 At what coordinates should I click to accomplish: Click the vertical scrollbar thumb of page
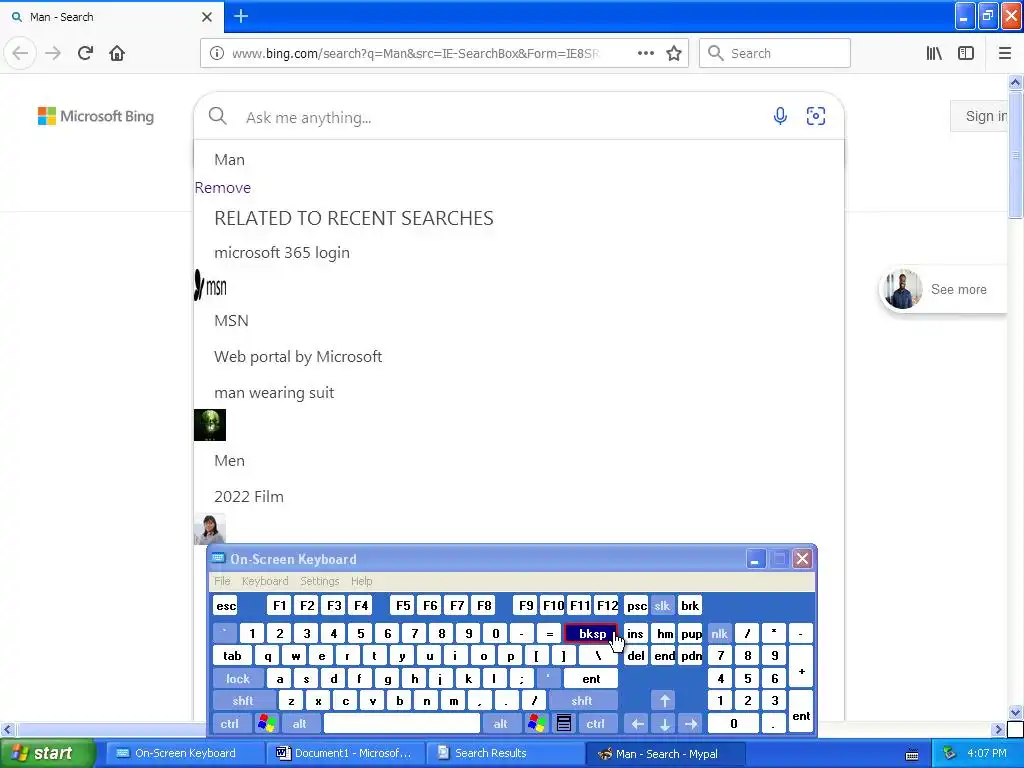pos(1015,155)
